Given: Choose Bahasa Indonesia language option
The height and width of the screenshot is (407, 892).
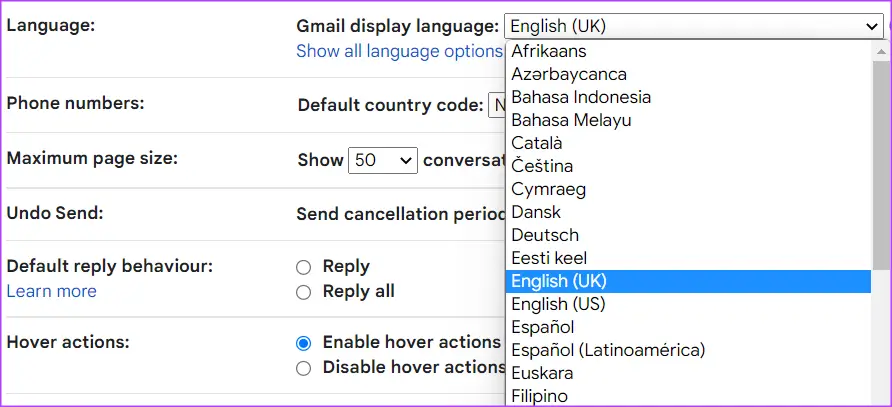Looking at the screenshot, I should [x=581, y=97].
